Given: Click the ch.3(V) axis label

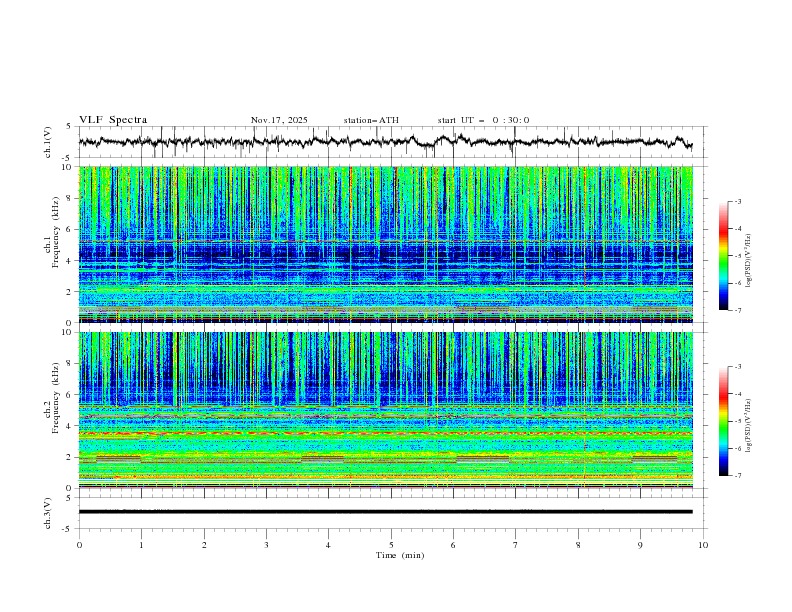Looking at the screenshot, I should 48,513.
